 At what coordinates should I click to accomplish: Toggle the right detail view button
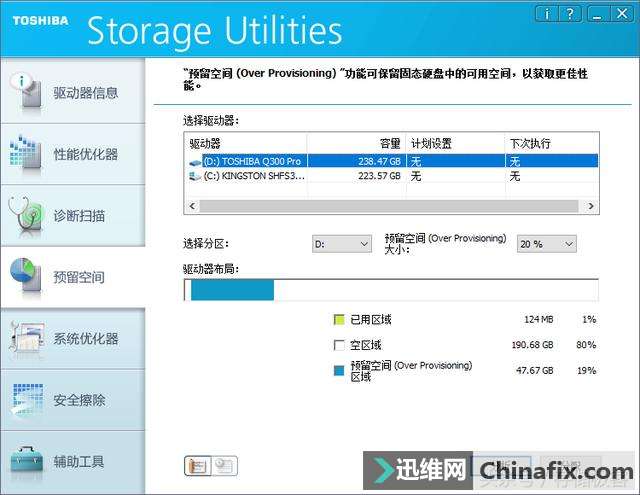[x=224, y=466]
